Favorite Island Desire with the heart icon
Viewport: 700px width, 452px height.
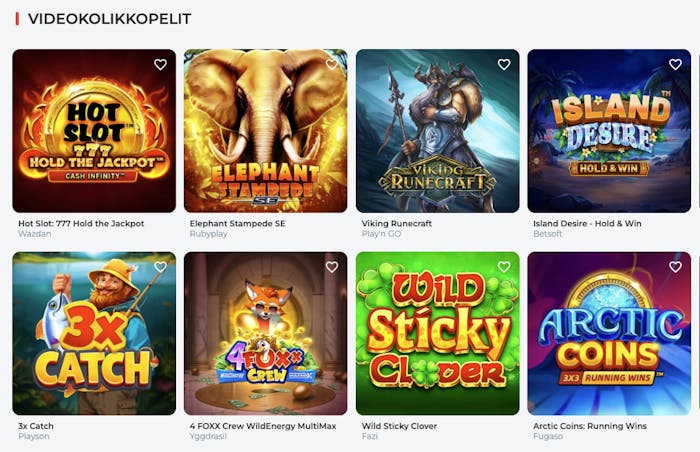point(675,64)
